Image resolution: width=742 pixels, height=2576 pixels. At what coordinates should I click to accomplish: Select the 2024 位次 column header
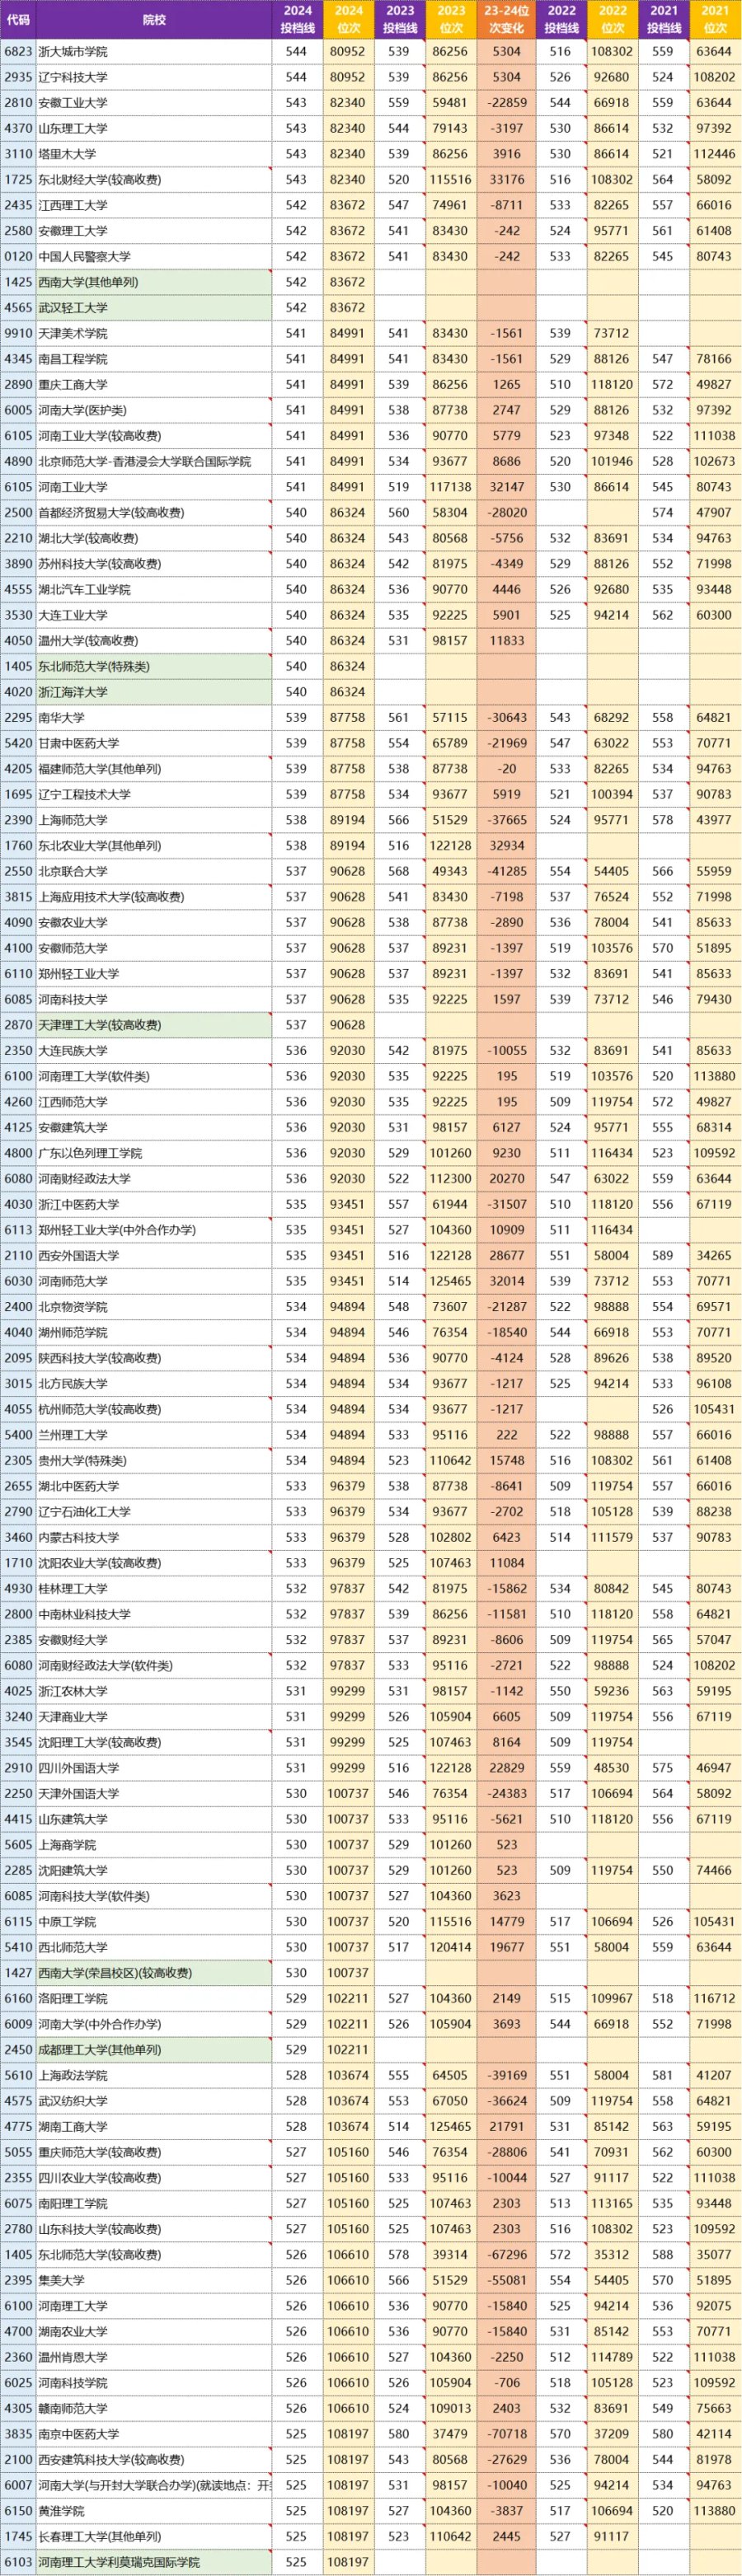pos(348,19)
